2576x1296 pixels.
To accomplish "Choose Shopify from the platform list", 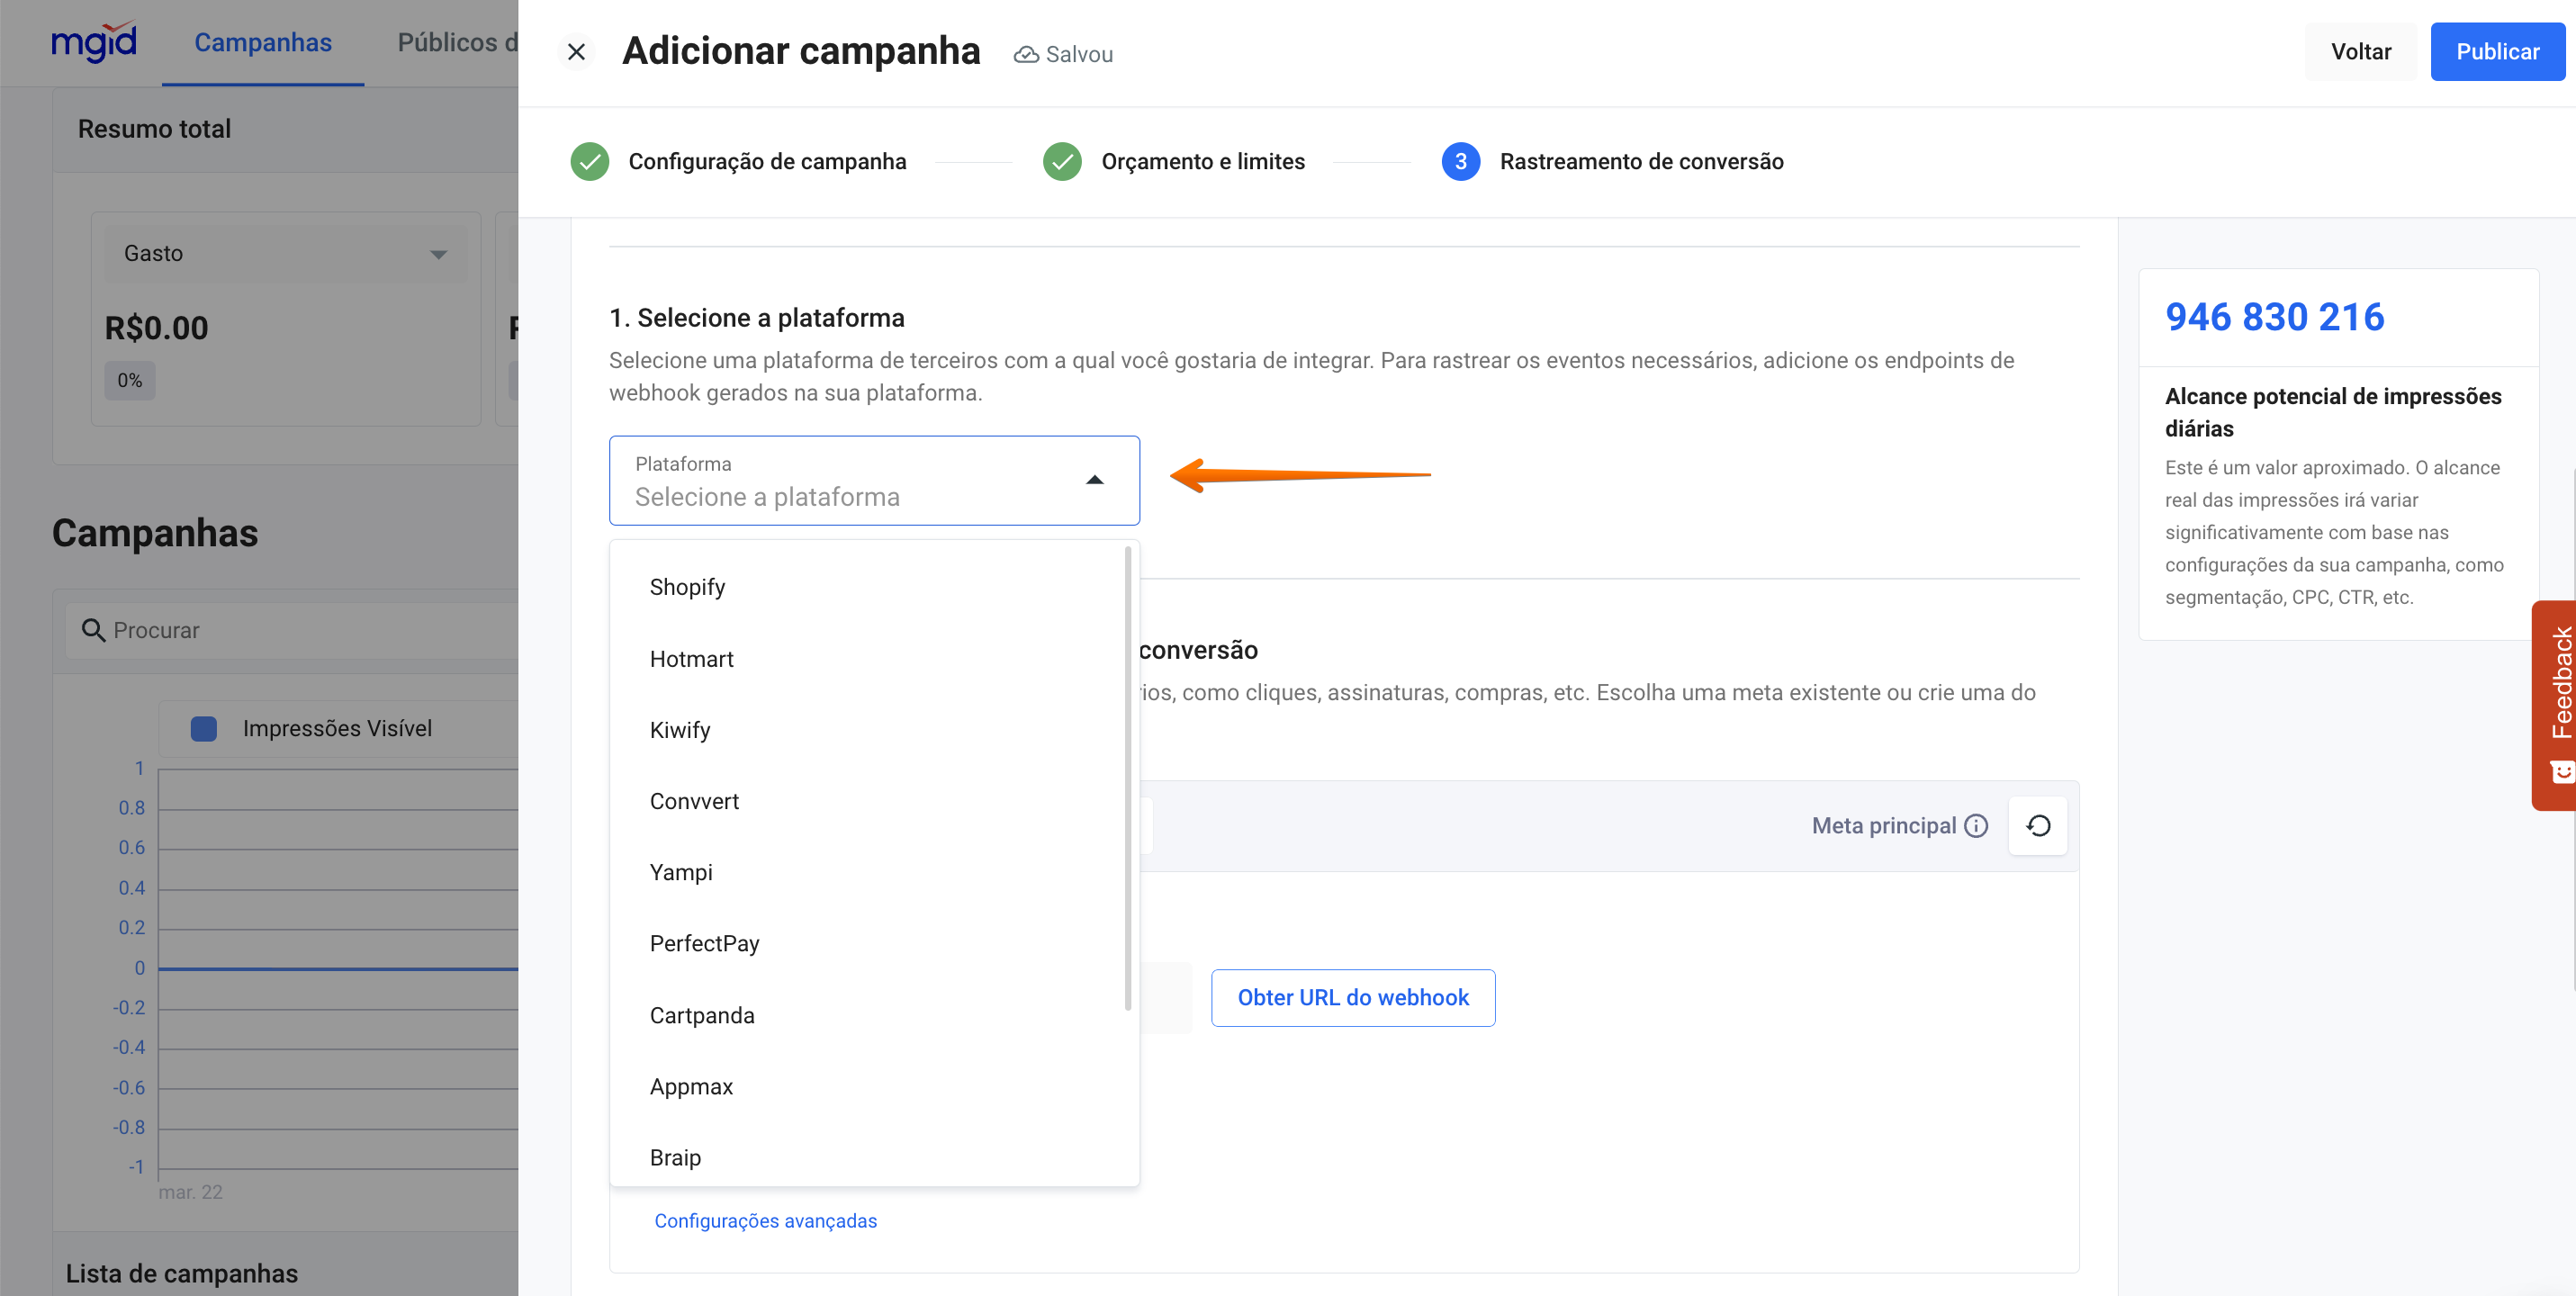I will point(687,587).
